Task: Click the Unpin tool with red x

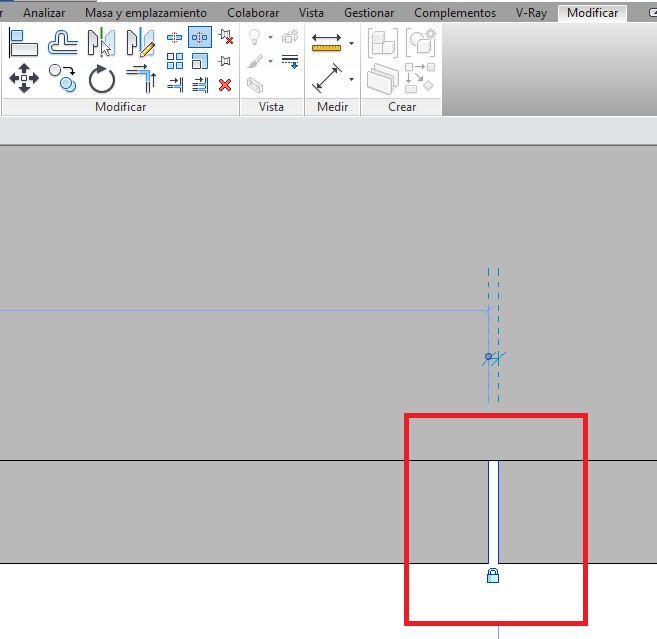Action: click(x=225, y=38)
